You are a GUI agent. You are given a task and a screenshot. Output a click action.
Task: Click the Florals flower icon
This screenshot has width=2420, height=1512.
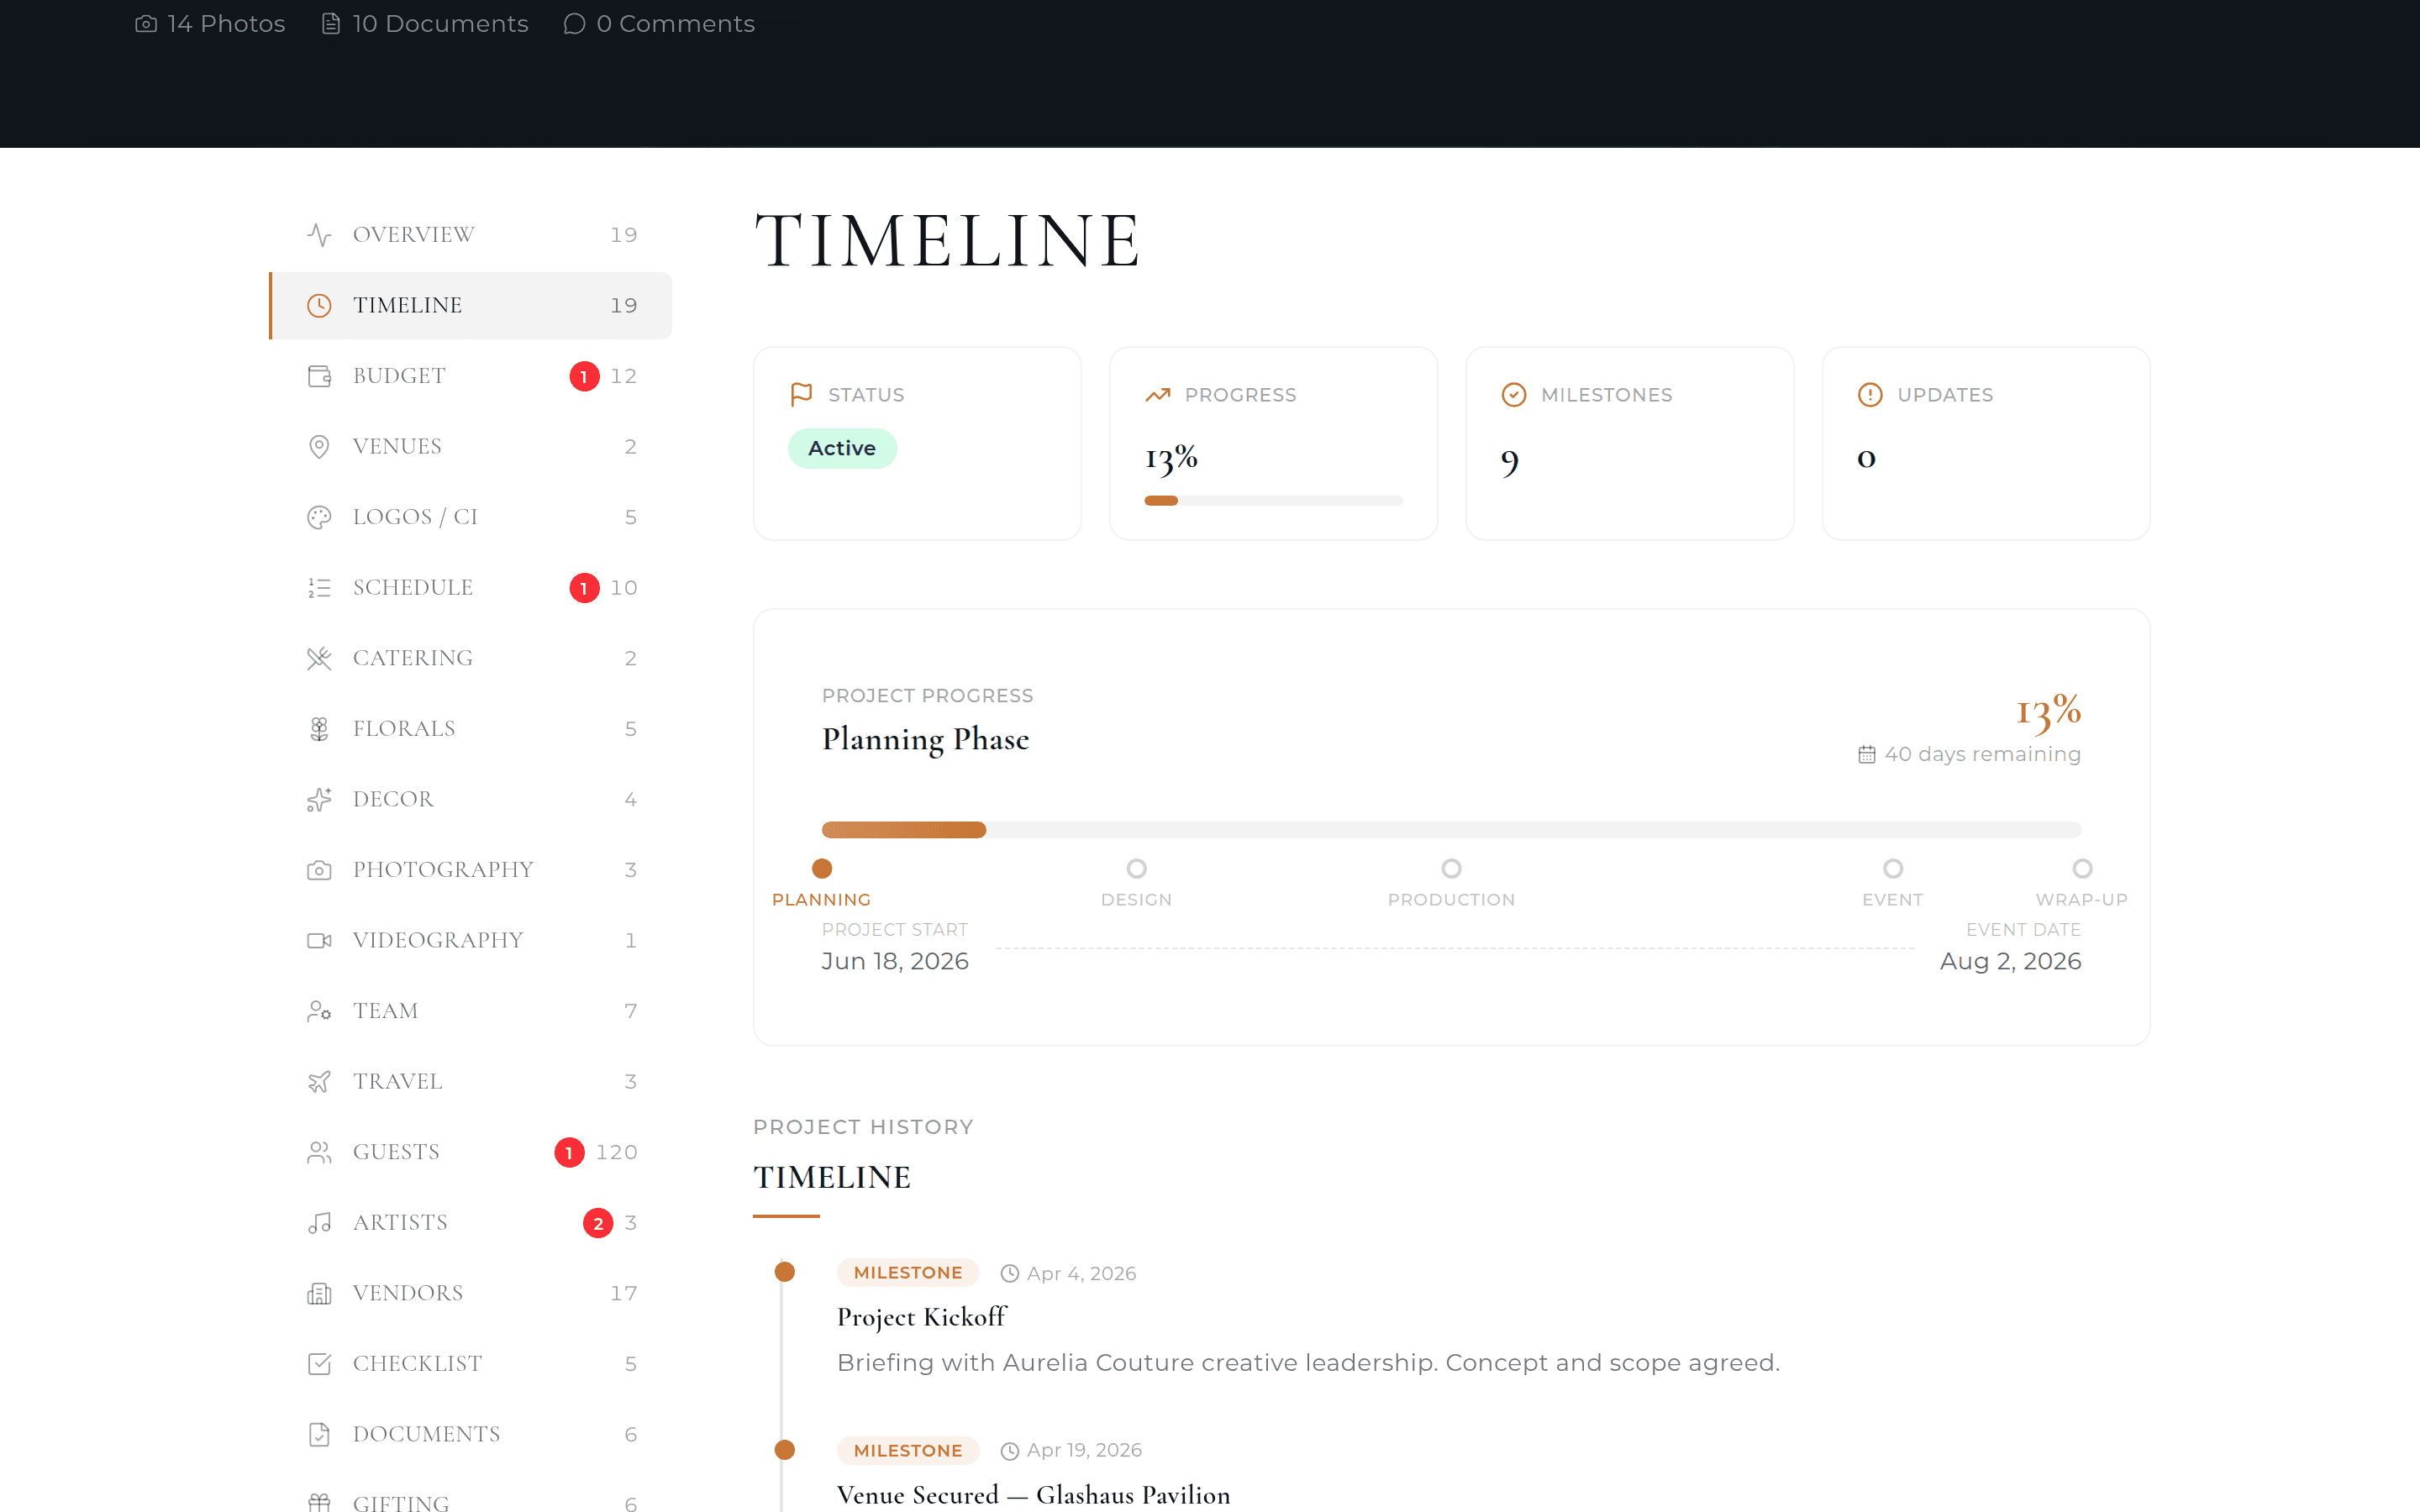pyautogui.click(x=319, y=729)
